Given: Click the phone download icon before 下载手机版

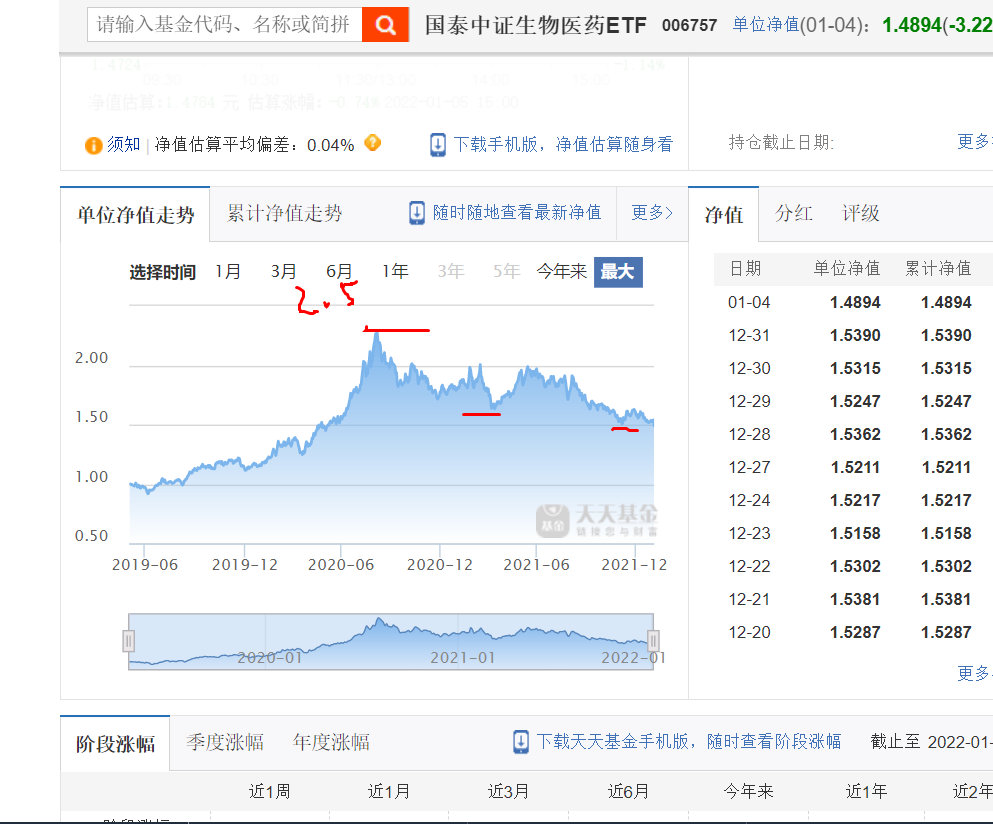Looking at the screenshot, I should click(438, 144).
